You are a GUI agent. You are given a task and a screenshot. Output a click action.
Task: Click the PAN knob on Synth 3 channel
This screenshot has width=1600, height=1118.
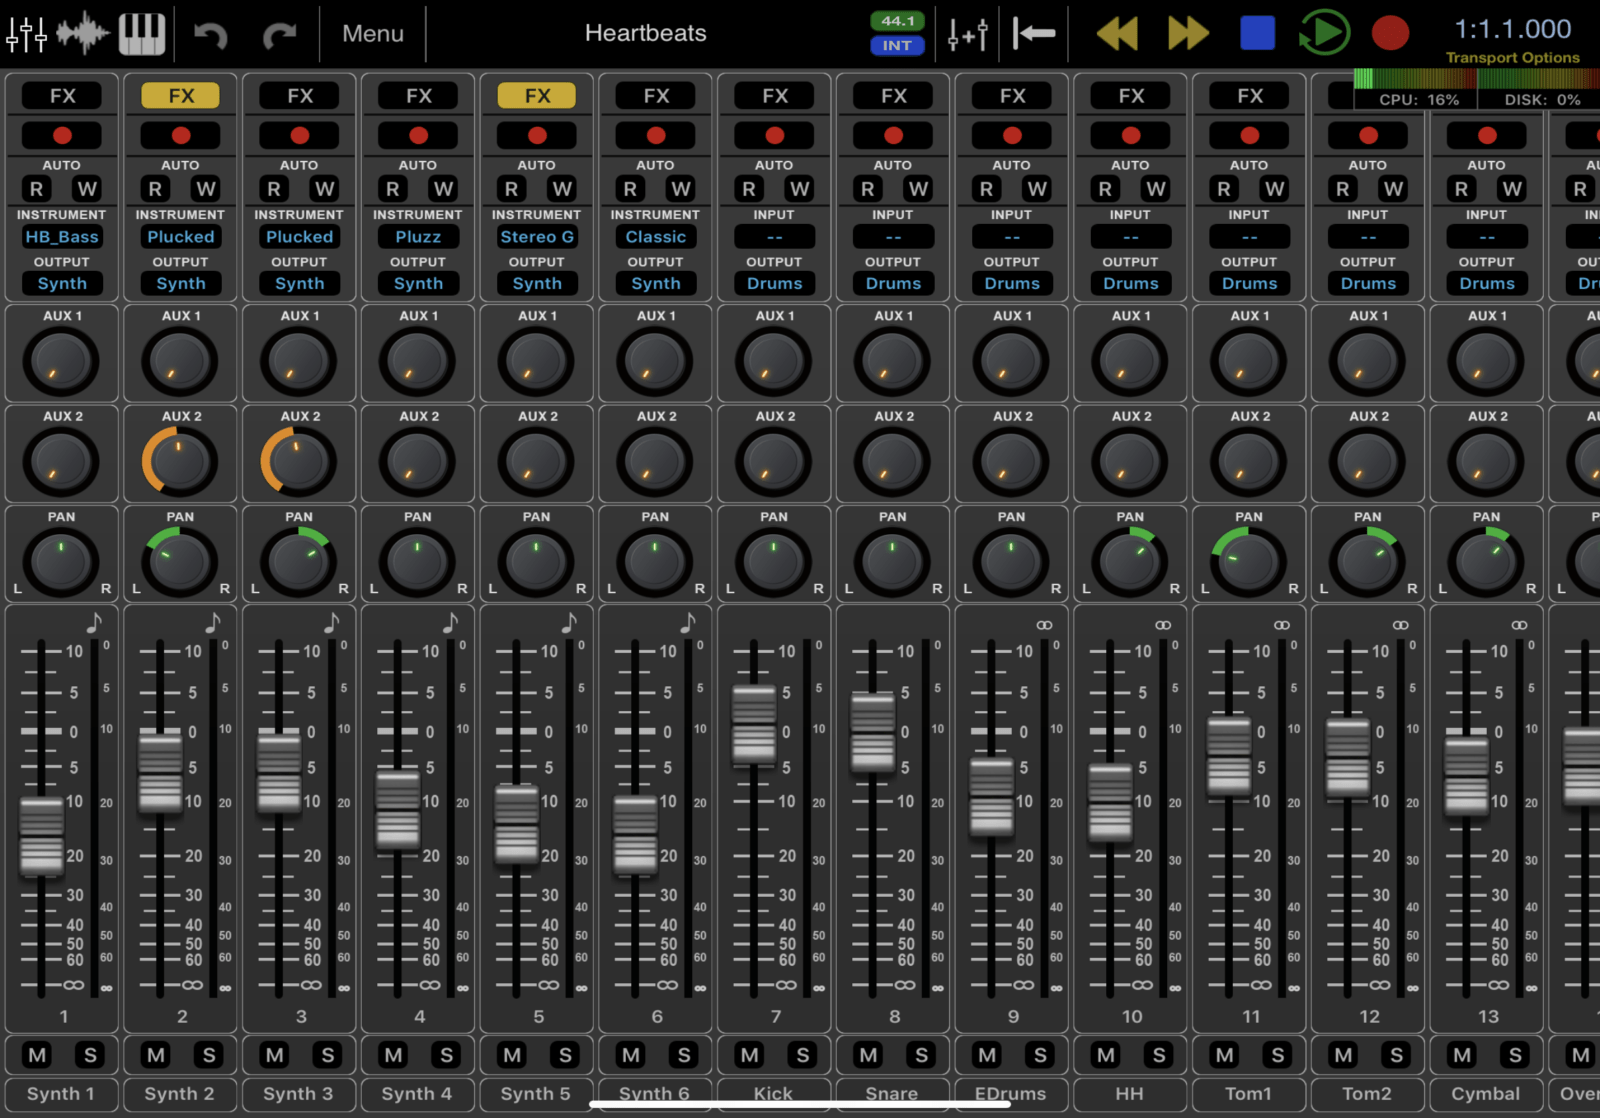tap(298, 562)
